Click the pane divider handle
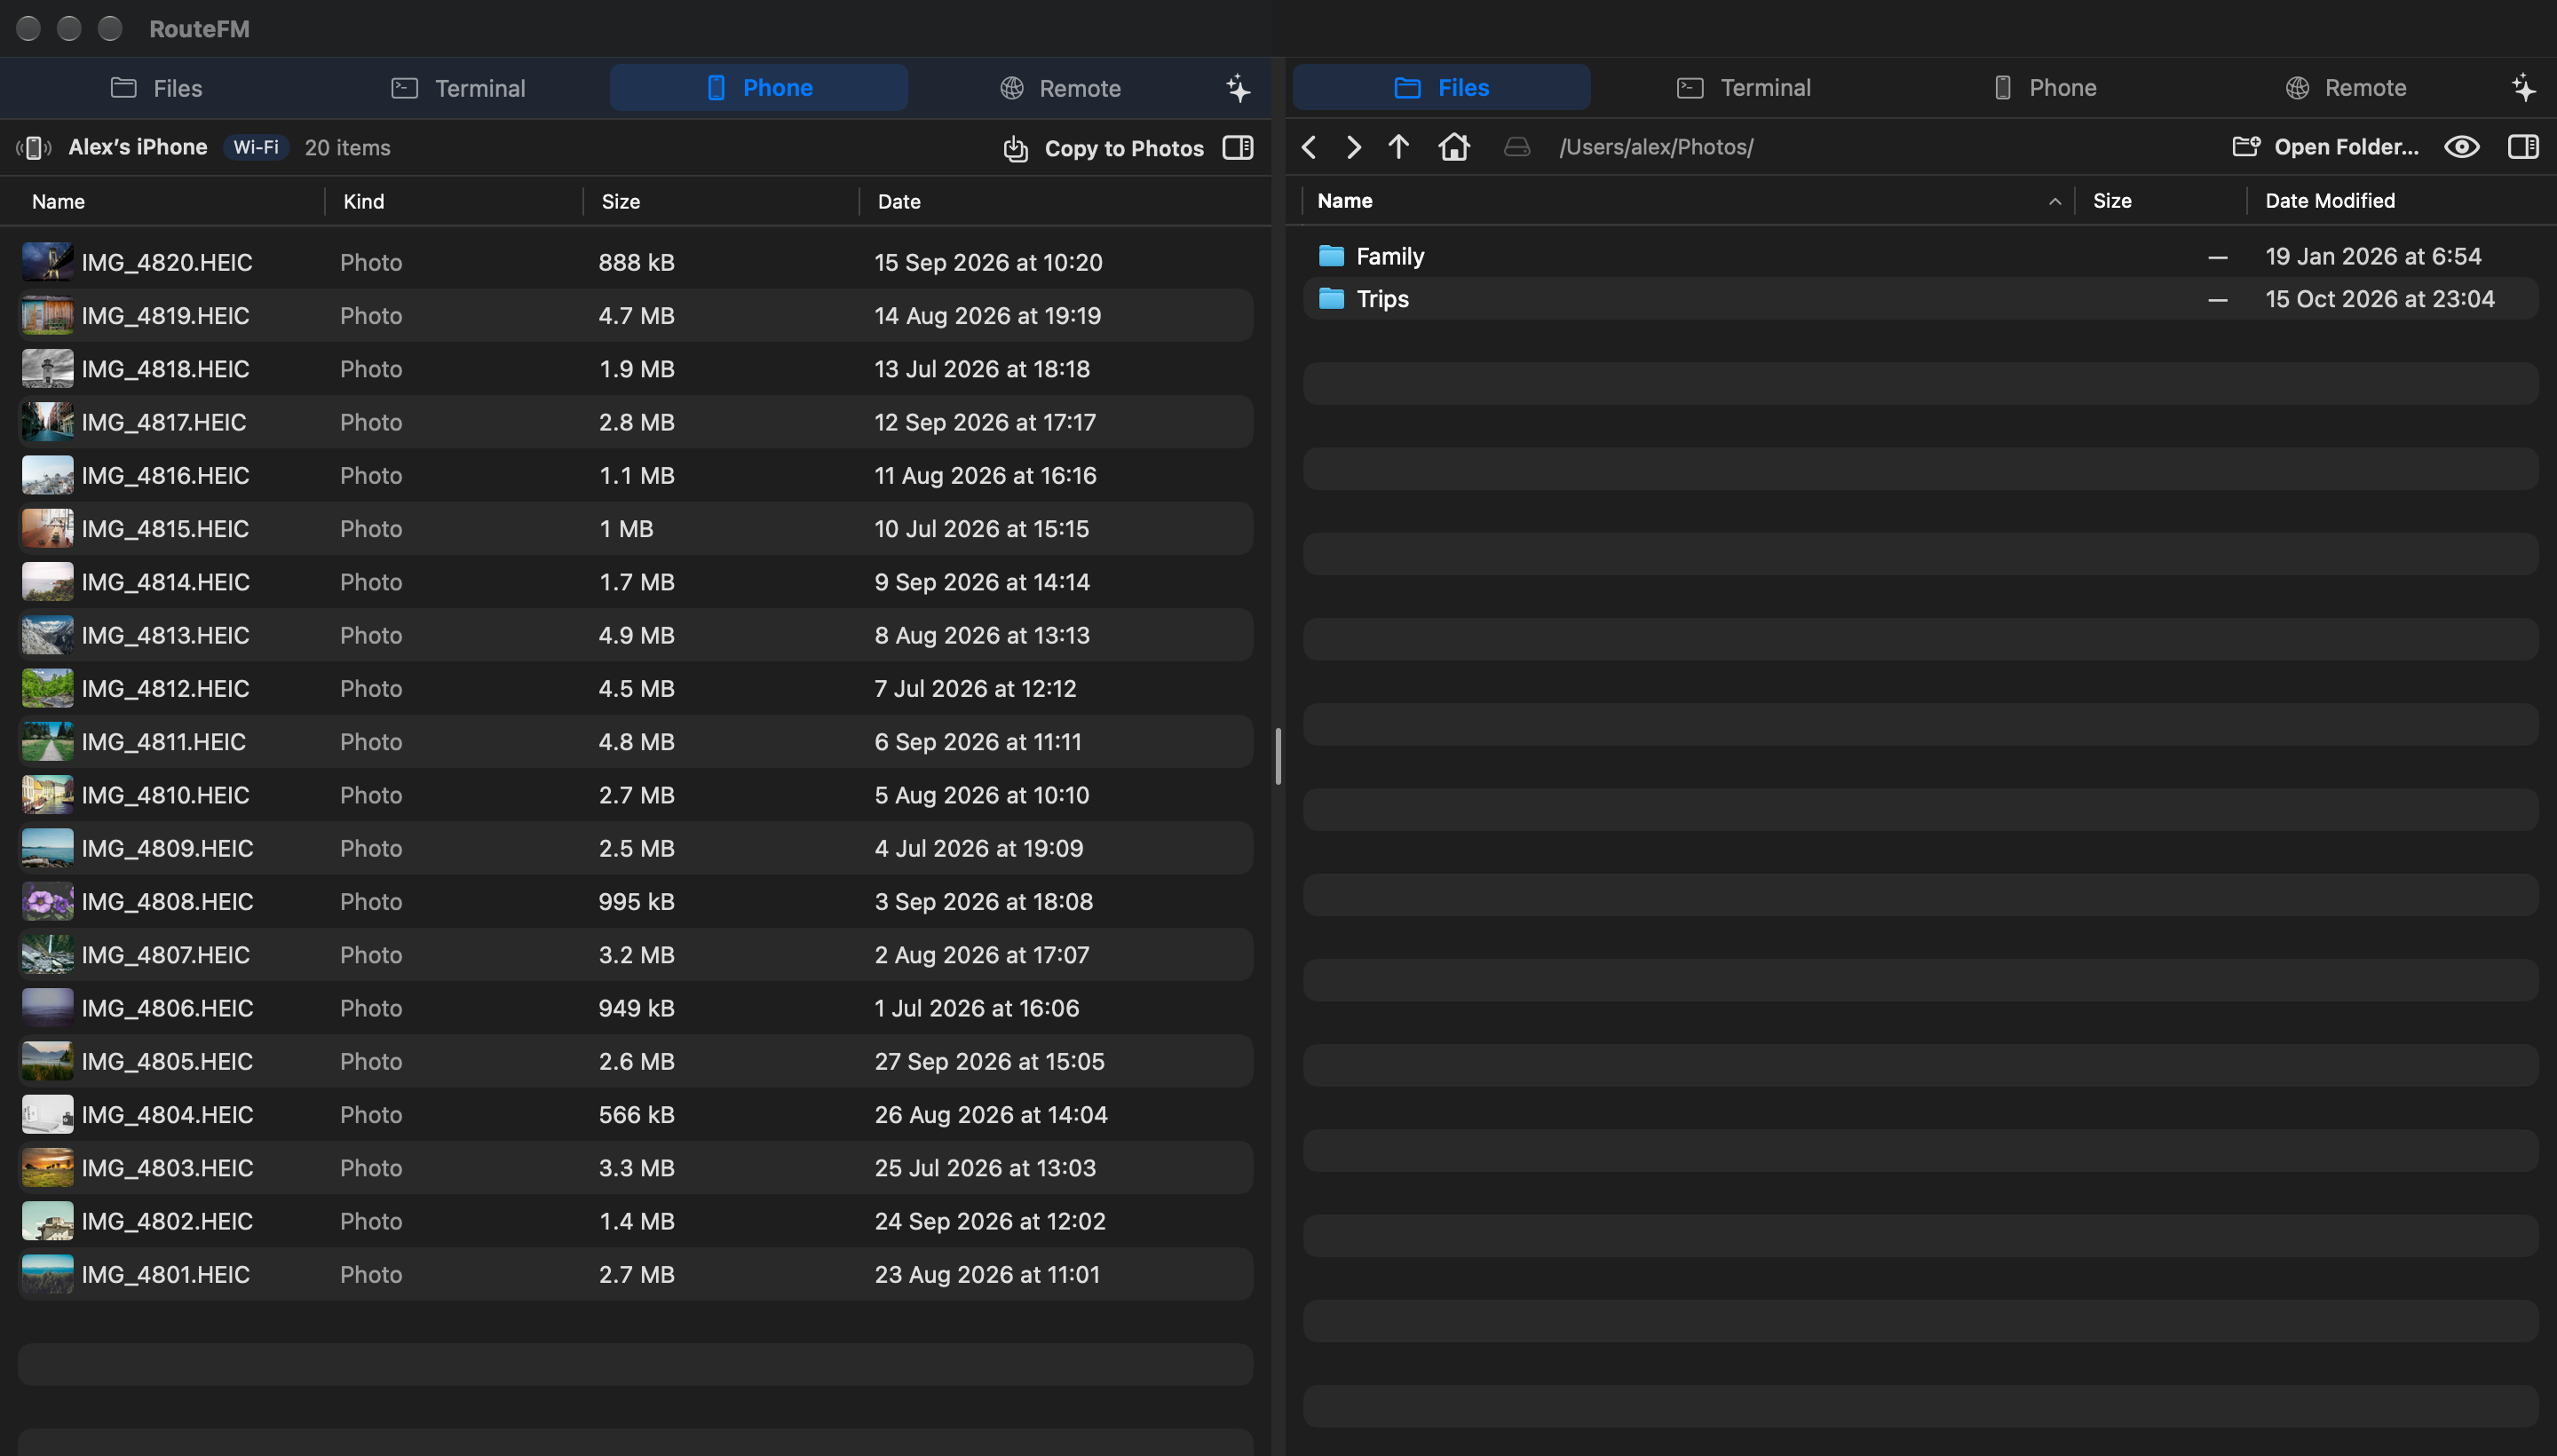Viewport: 2557px width, 1456px height. tap(1278, 757)
